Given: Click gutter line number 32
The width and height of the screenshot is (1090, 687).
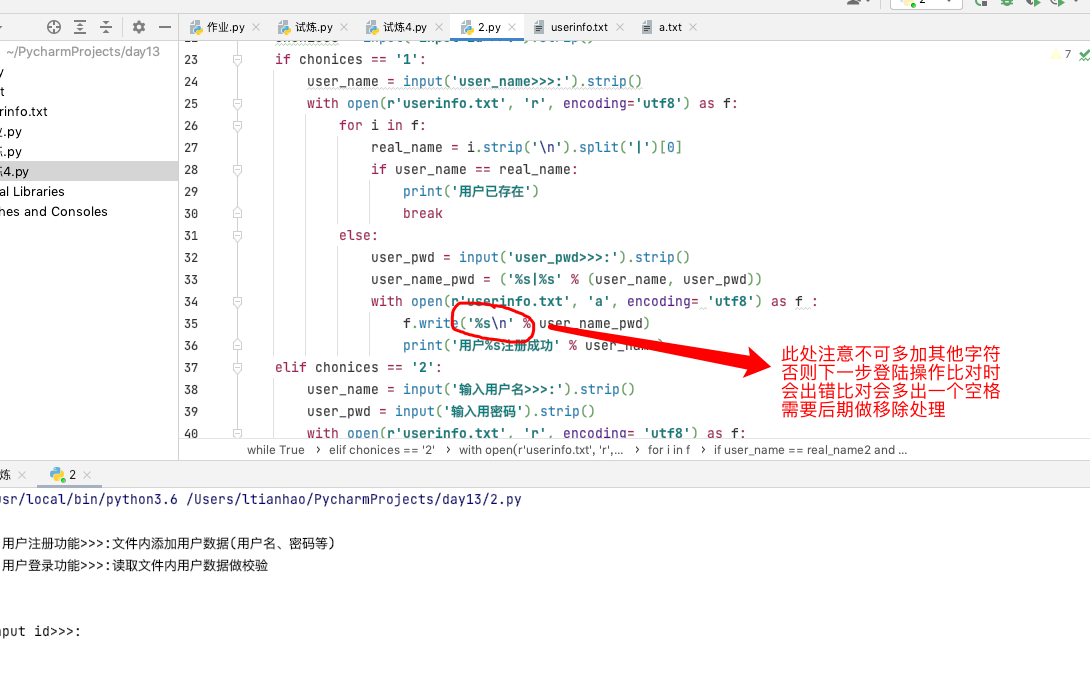Looking at the screenshot, I should coord(191,258).
